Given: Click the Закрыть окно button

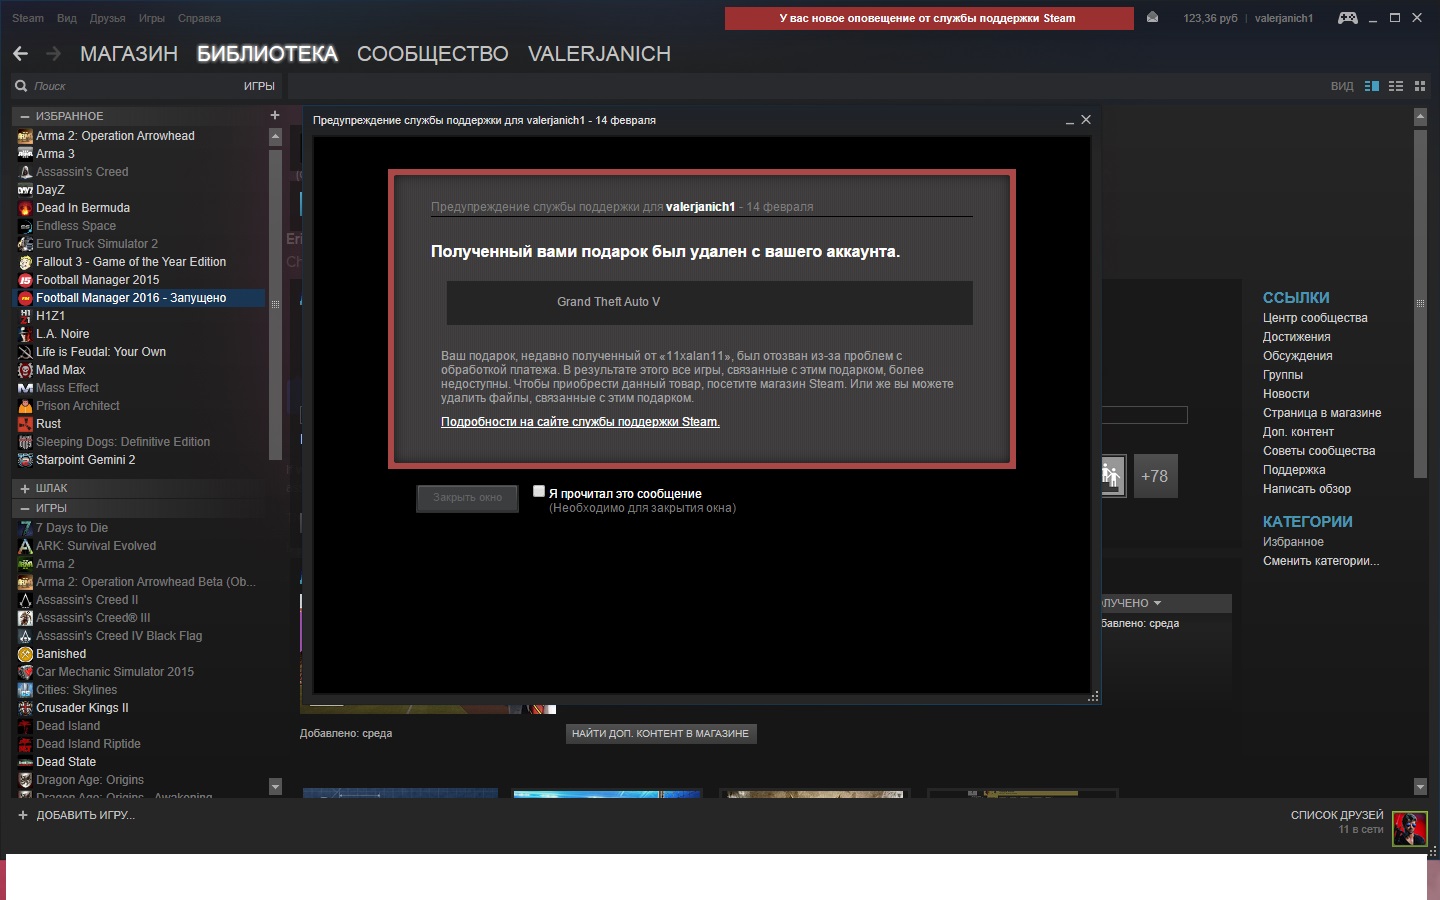Looking at the screenshot, I should pos(467,498).
